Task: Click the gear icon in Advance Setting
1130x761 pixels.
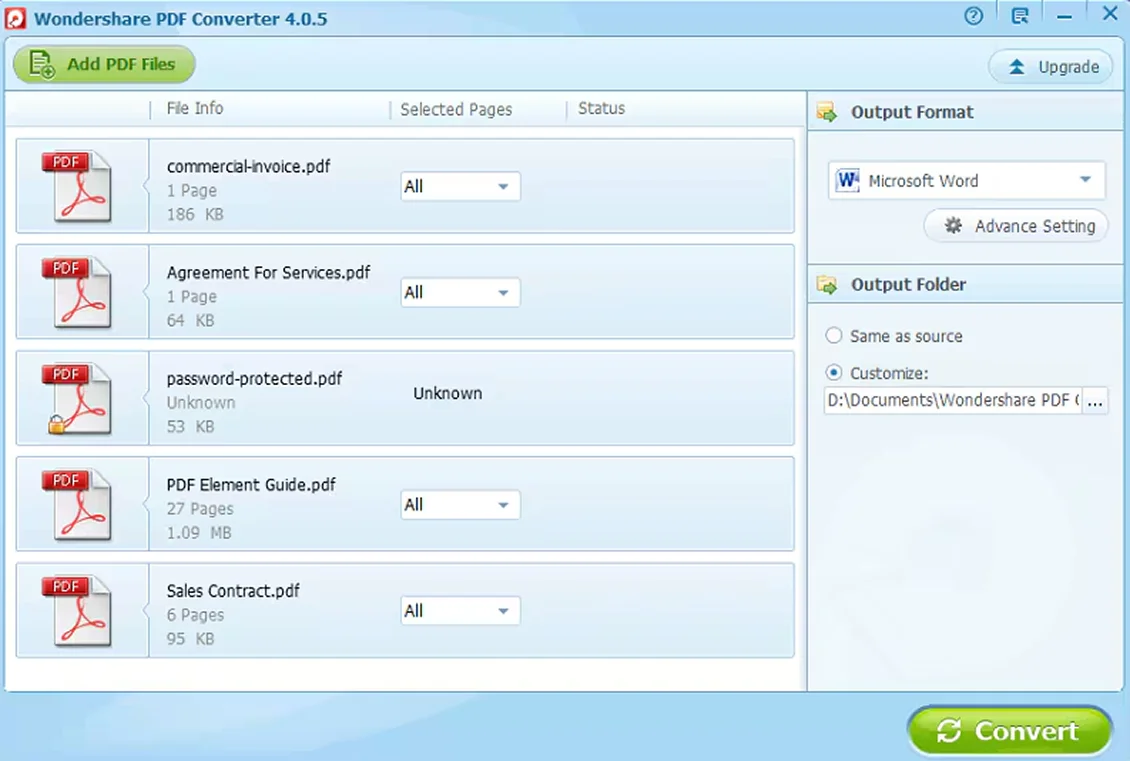Action: (953, 226)
